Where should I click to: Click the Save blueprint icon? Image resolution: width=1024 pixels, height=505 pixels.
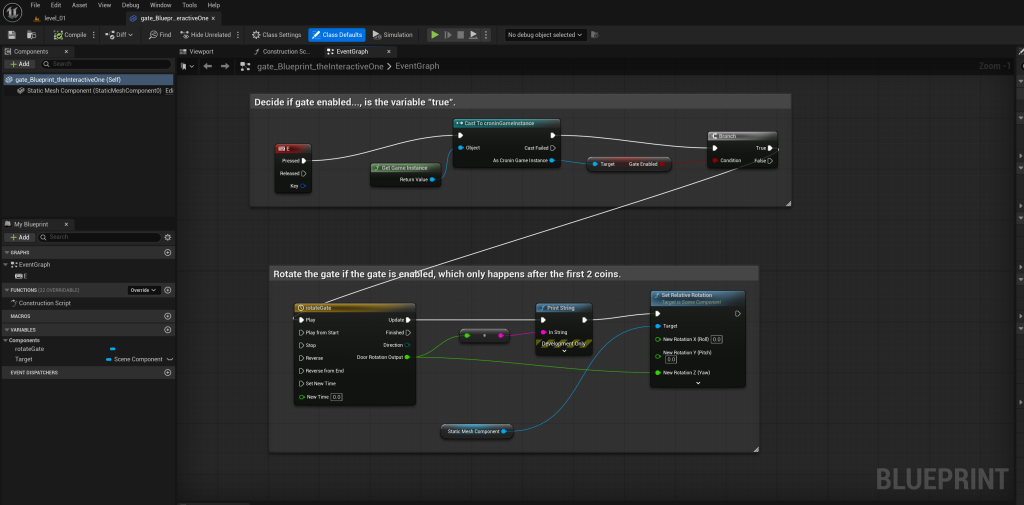tap(11, 34)
